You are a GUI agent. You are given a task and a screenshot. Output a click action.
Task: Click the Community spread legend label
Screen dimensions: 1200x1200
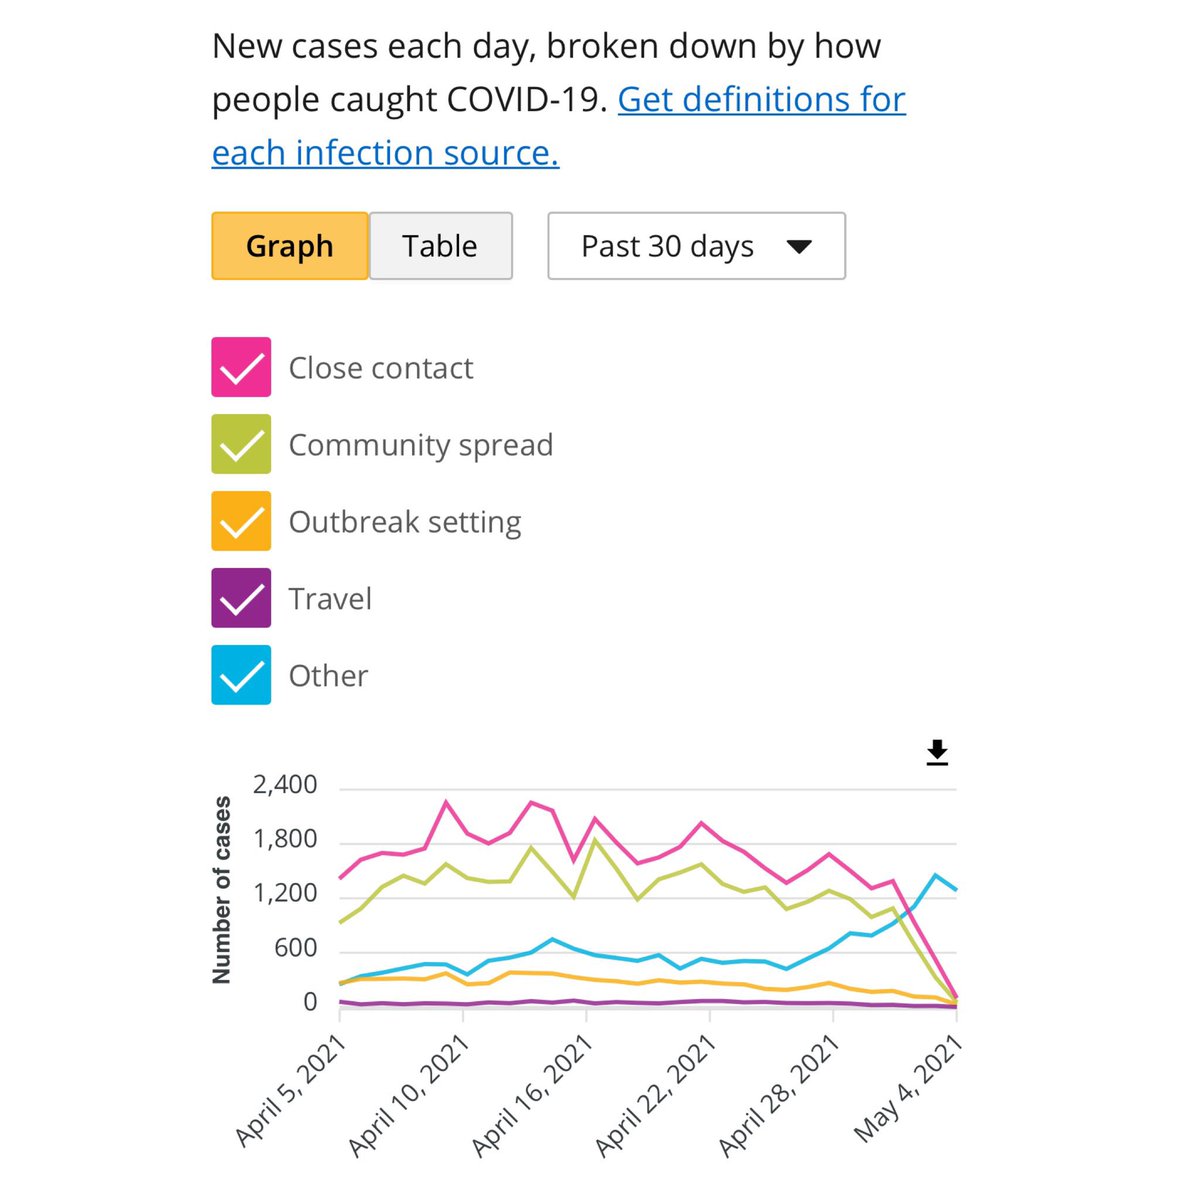coord(421,445)
